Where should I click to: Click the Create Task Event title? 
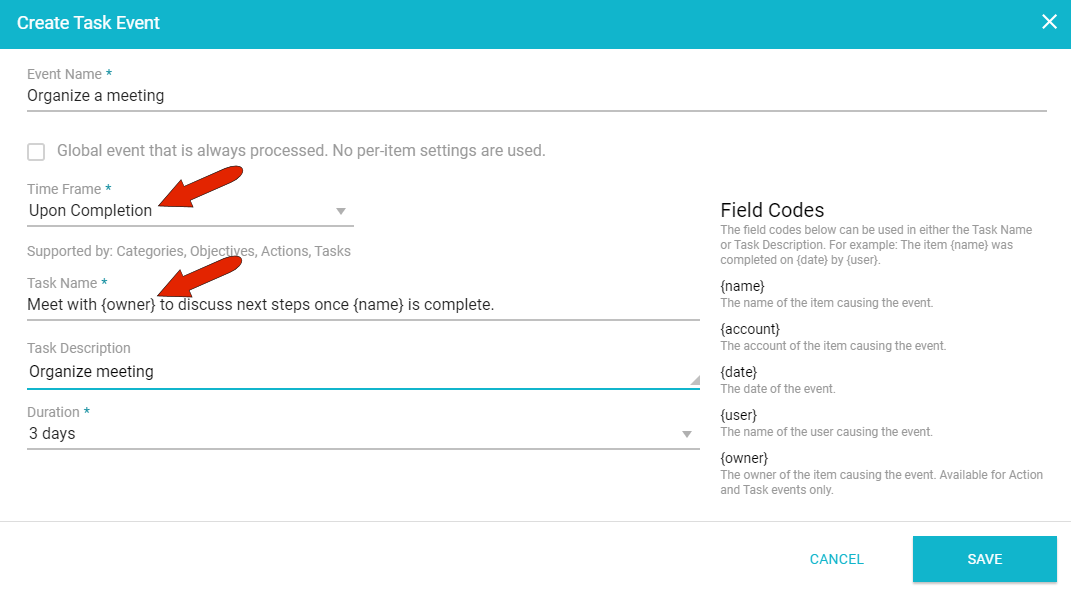(x=88, y=22)
